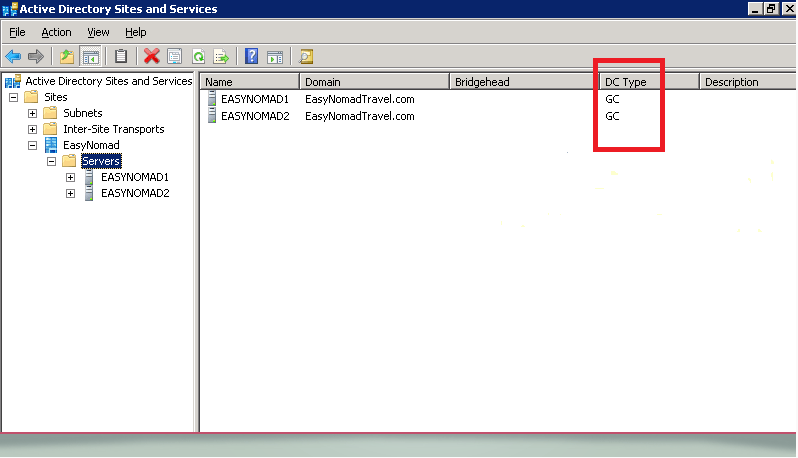Select Active Directory Sites and Services root

coord(109,81)
